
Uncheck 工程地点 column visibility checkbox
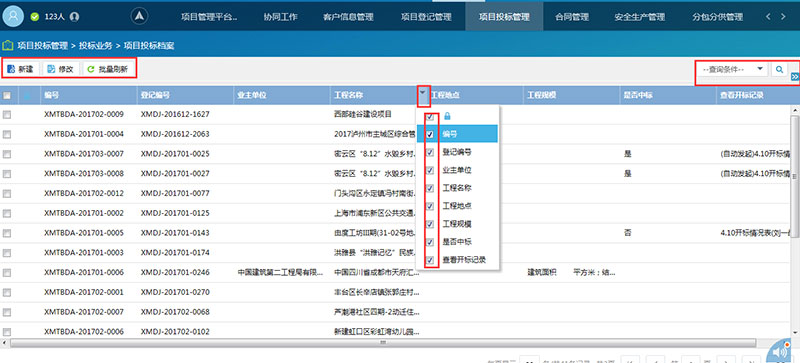(x=431, y=206)
